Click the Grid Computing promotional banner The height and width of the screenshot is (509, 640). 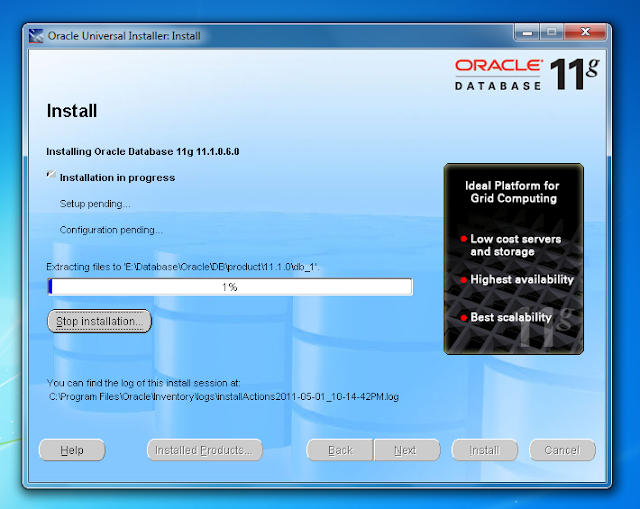pos(513,259)
